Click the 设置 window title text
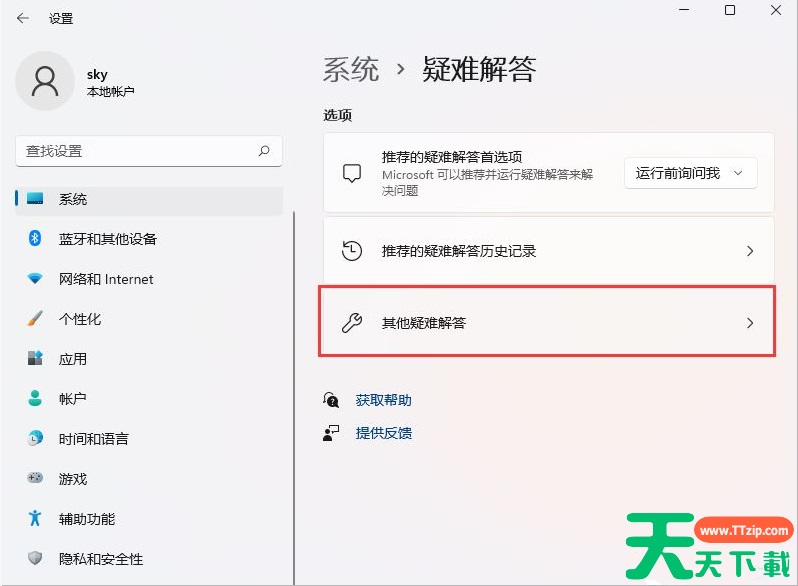 coord(61,19)
